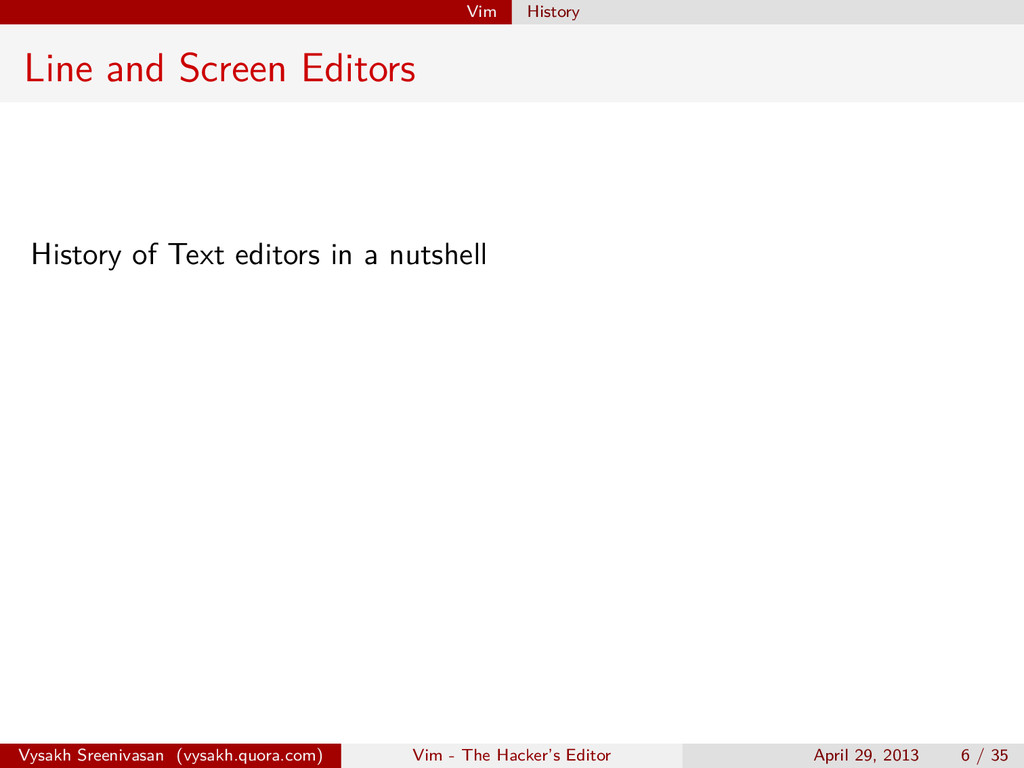Image resolution: width=1024 pixels, height=768 pixels.
Task: Select the slide title Line and Screen Editors
Action: pos(220,68)
